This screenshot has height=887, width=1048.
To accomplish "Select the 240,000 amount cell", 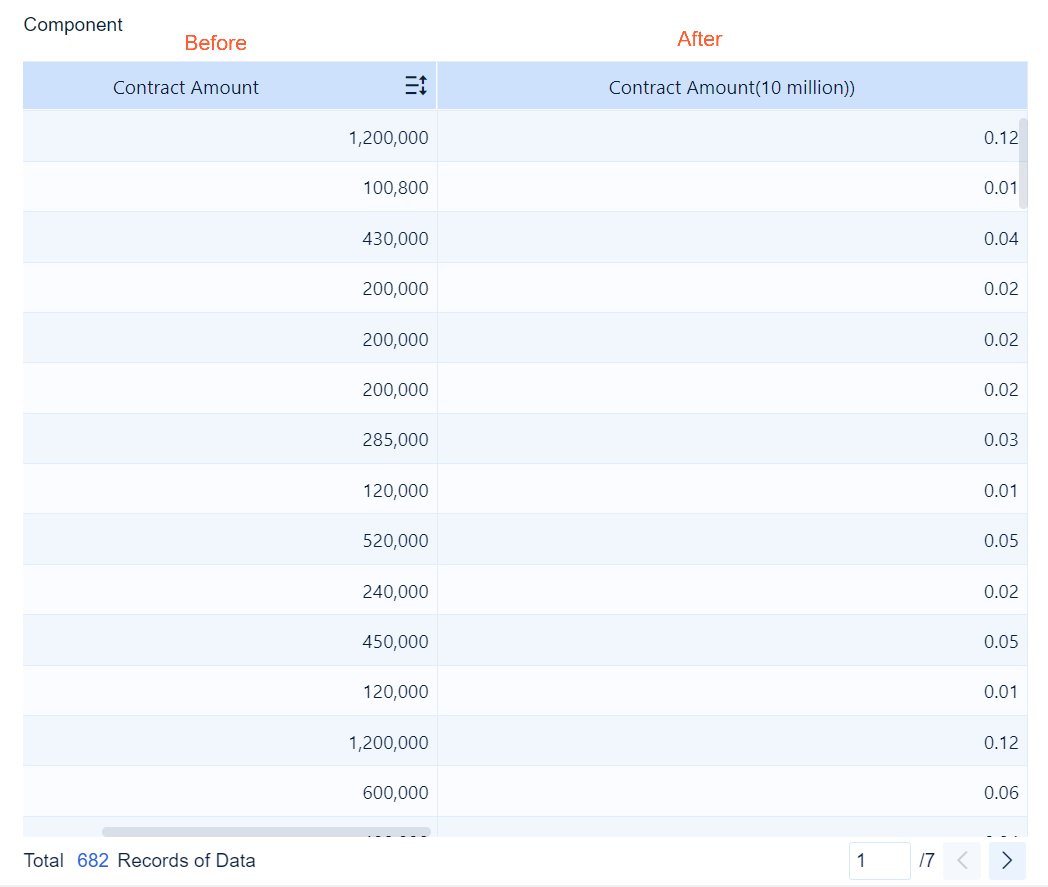I will click(x=395, y=591).
